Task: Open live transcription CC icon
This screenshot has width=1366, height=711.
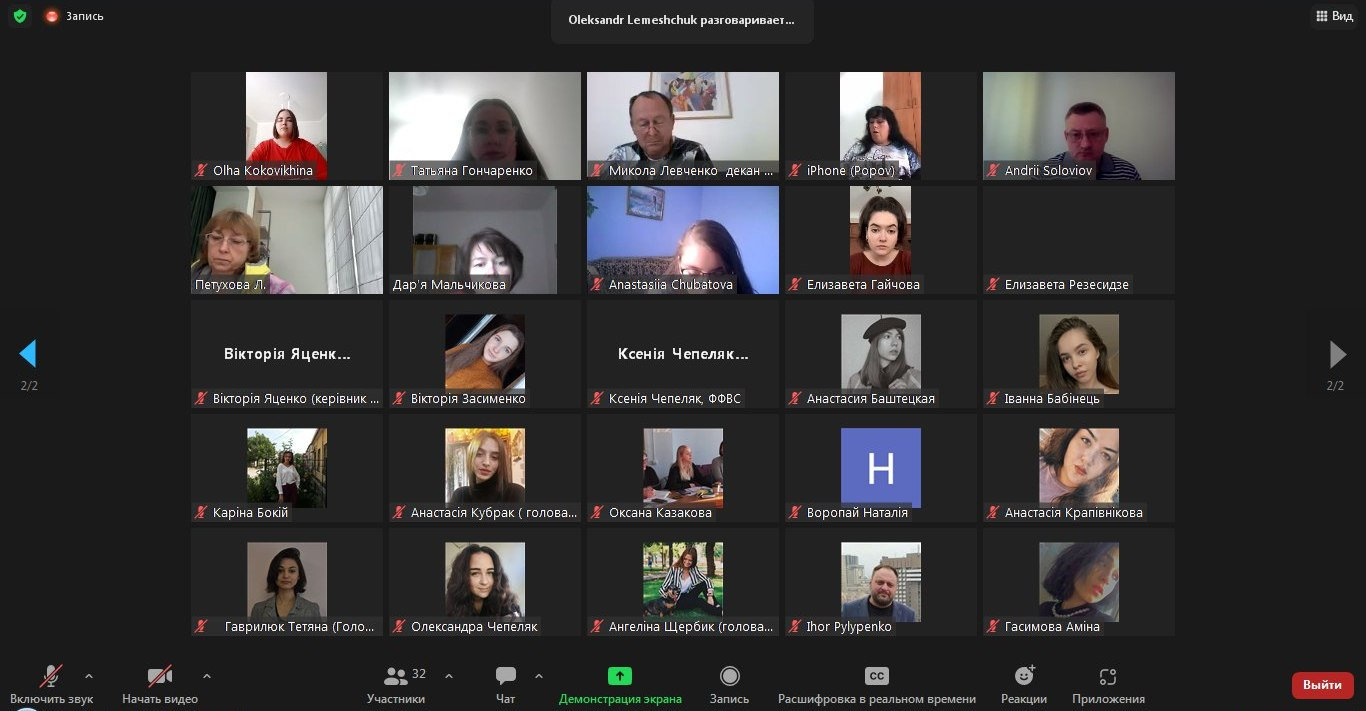Action: point(877,677)
